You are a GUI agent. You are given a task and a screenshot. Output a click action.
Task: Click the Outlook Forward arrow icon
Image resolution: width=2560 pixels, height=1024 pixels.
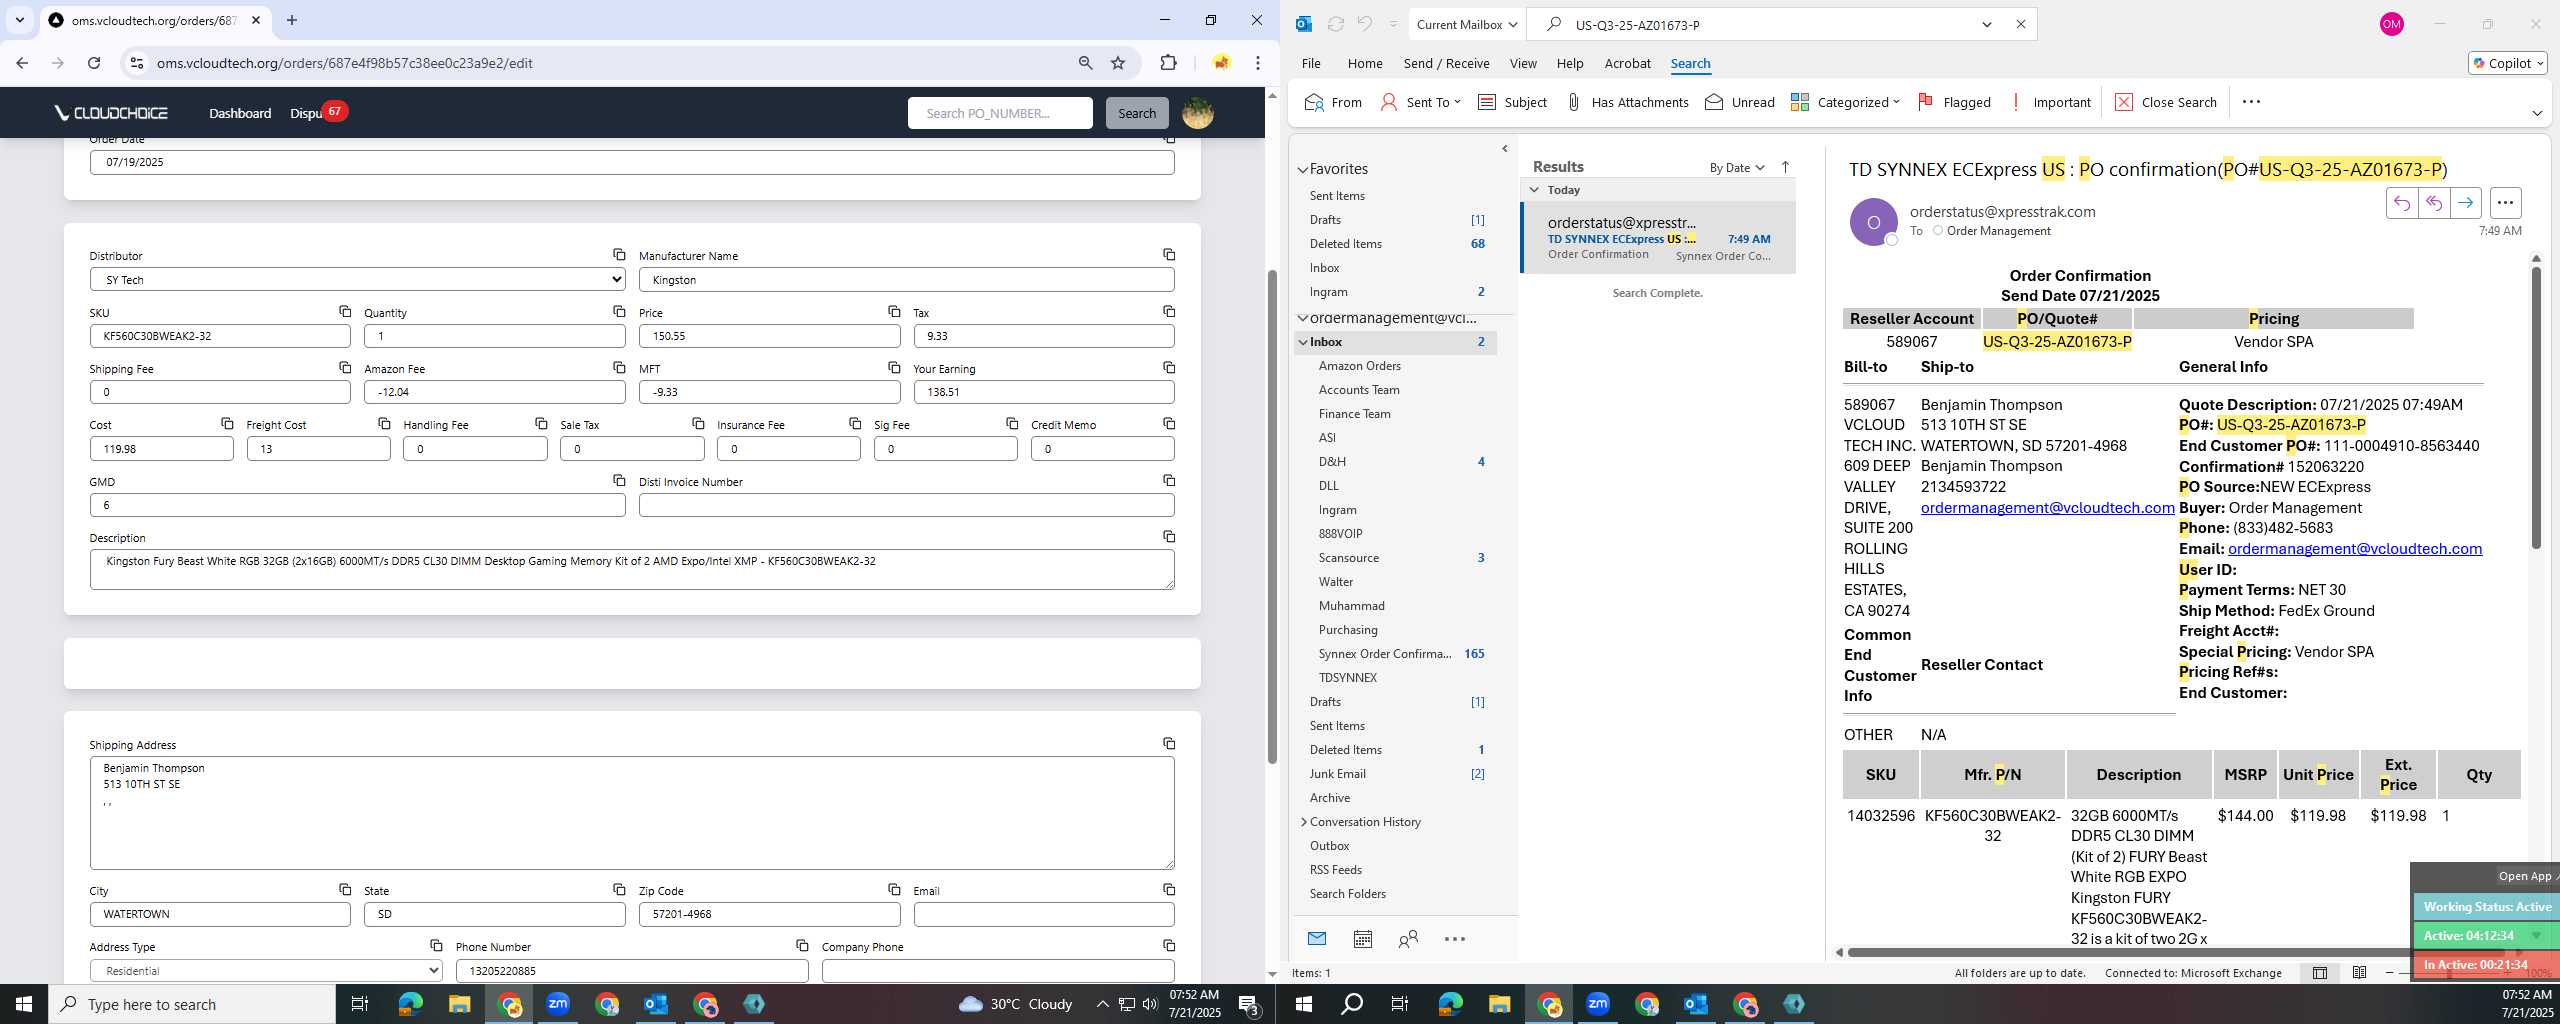point(2466,203)
